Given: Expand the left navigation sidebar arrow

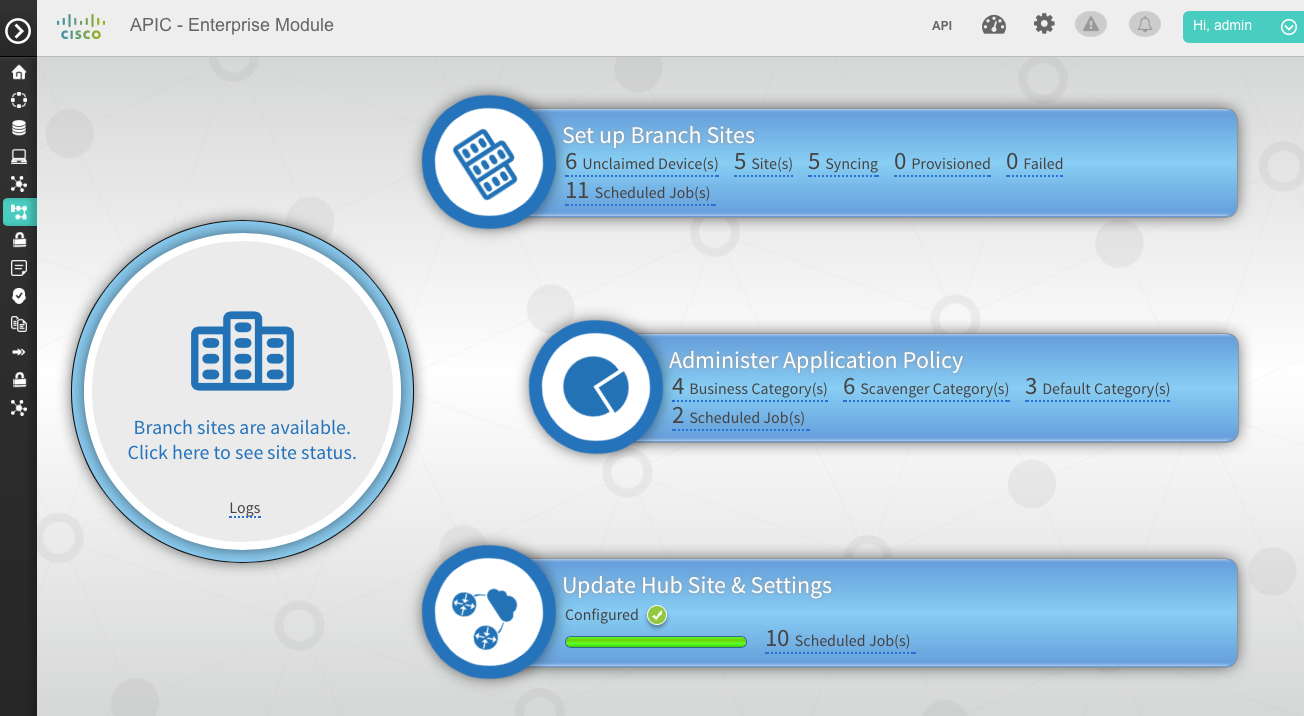Looking at the screenshot, I should pos(18,31).
